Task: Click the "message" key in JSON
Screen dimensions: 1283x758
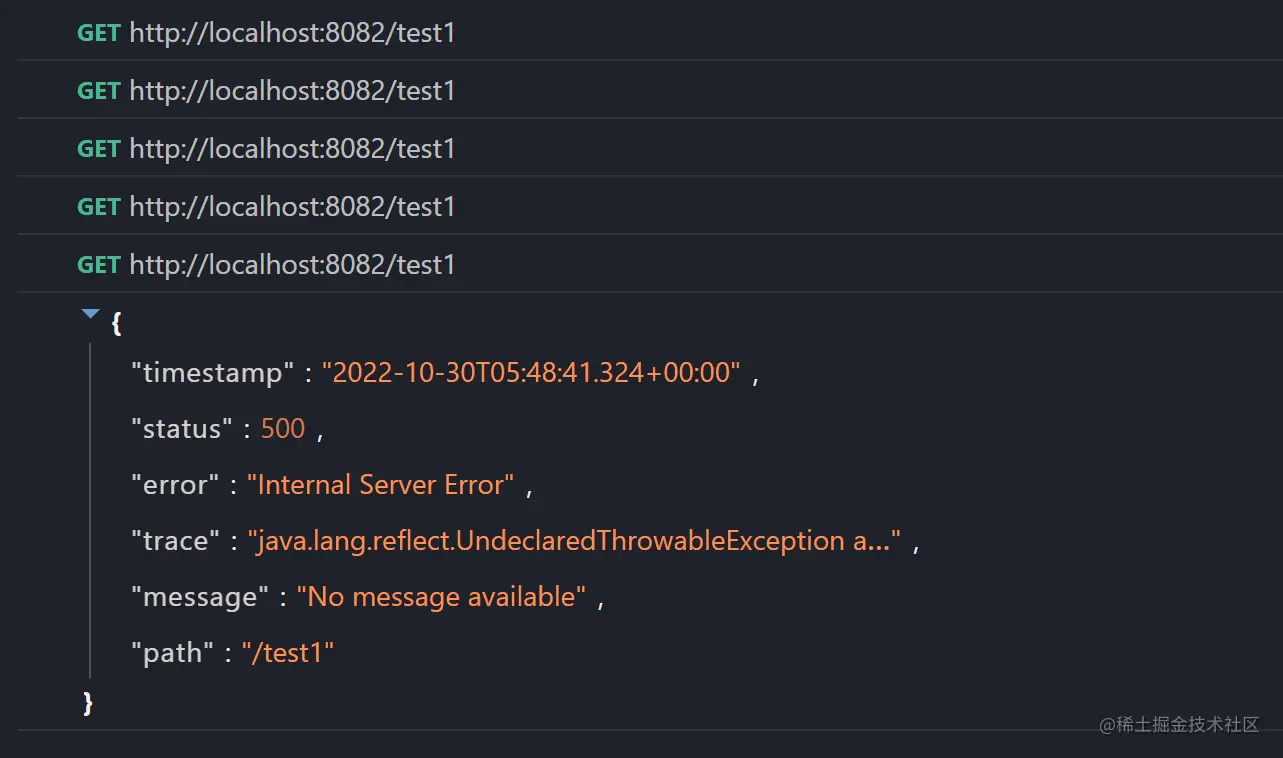Action: coord(201,597)
